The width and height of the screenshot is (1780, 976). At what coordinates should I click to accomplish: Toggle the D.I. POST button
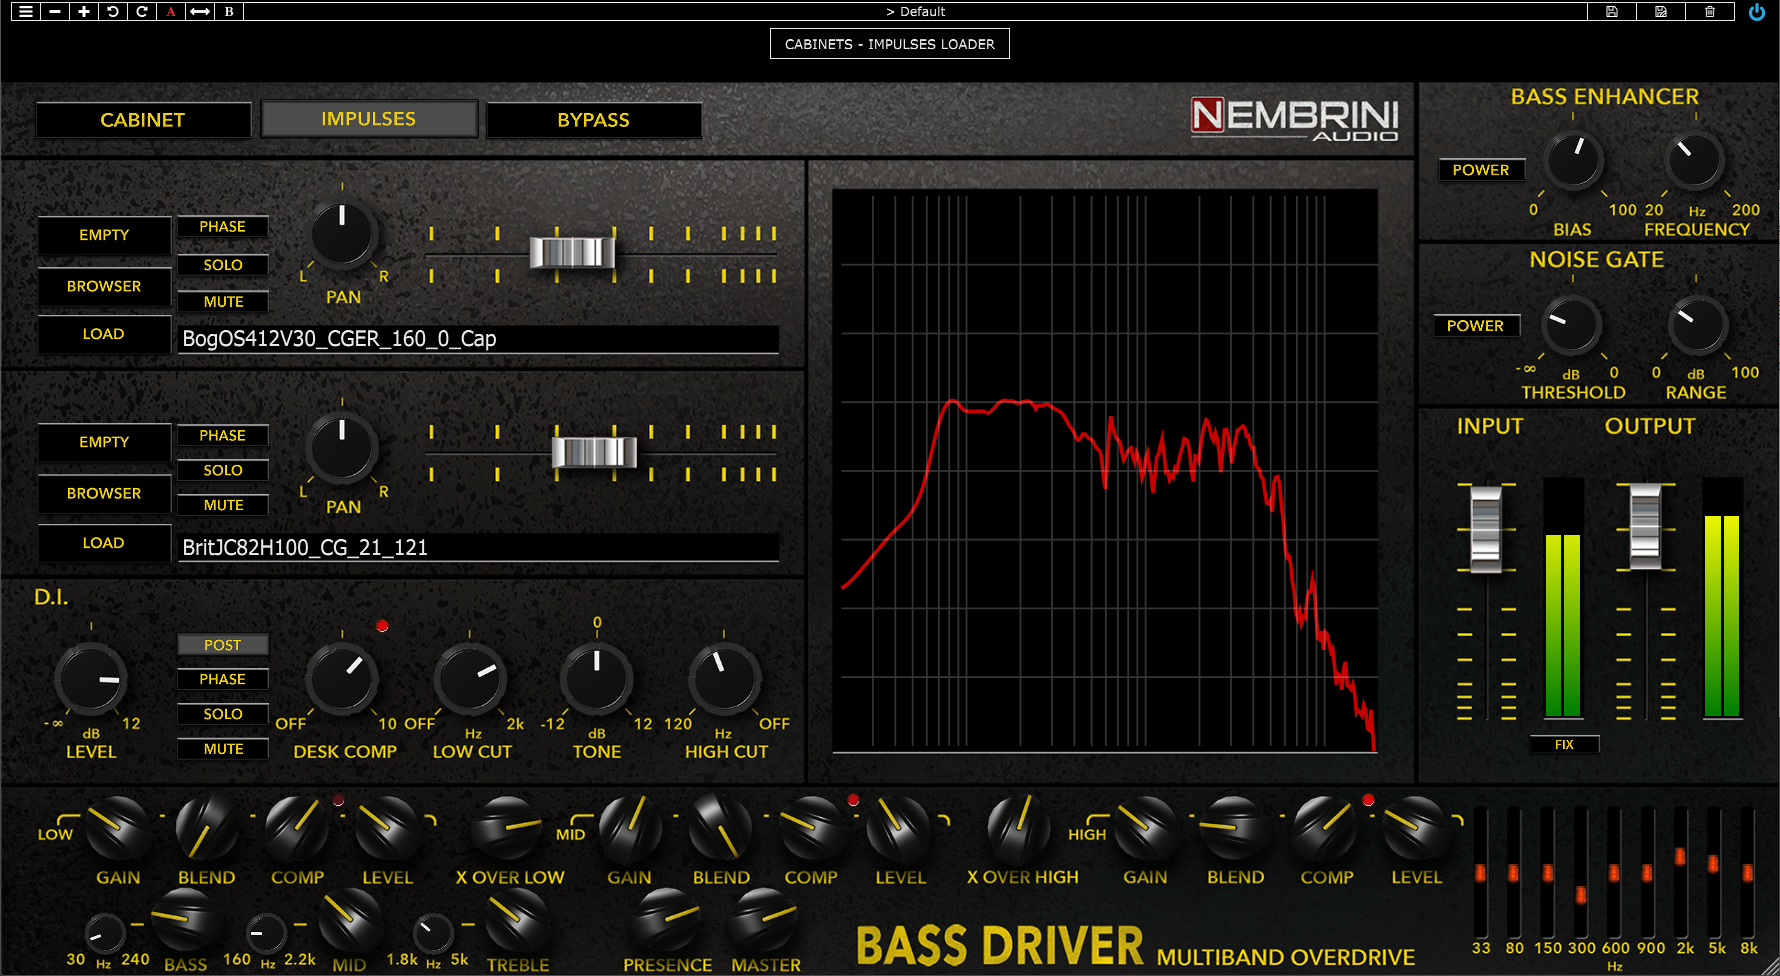[x=223, y=646]
